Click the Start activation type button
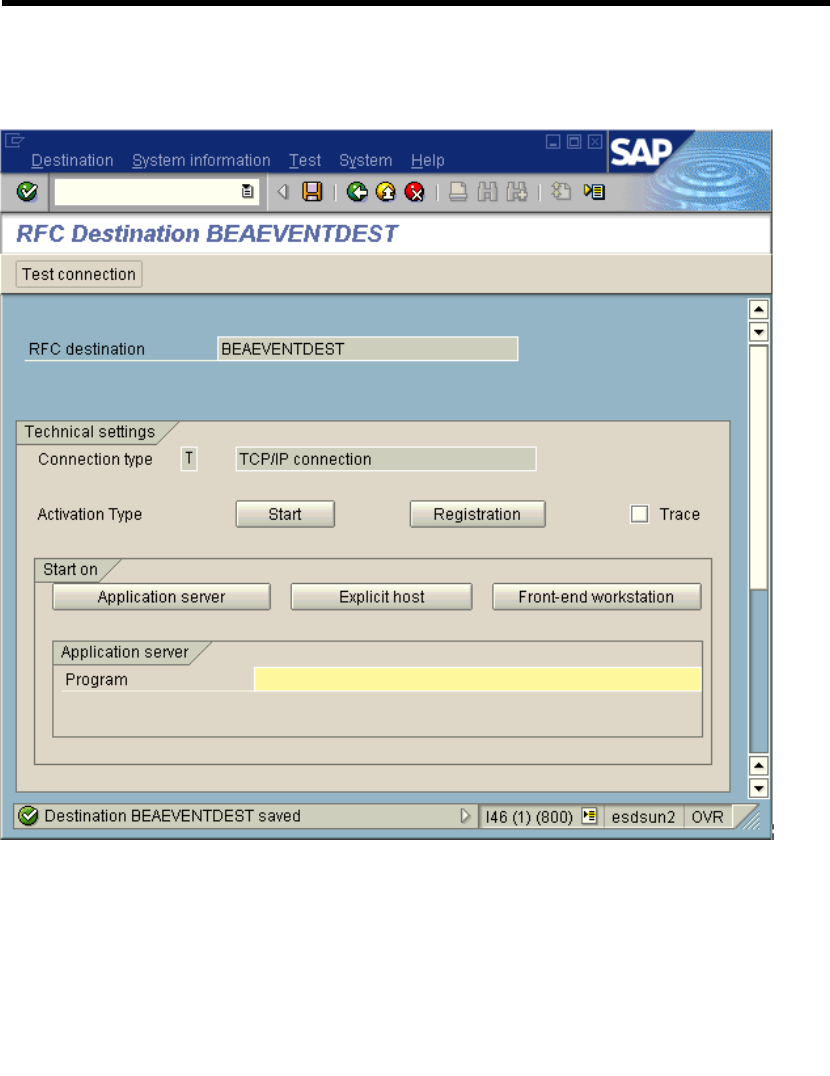Image resolution: width=830 pixels, height=1076 pixels. pos(285,514)
